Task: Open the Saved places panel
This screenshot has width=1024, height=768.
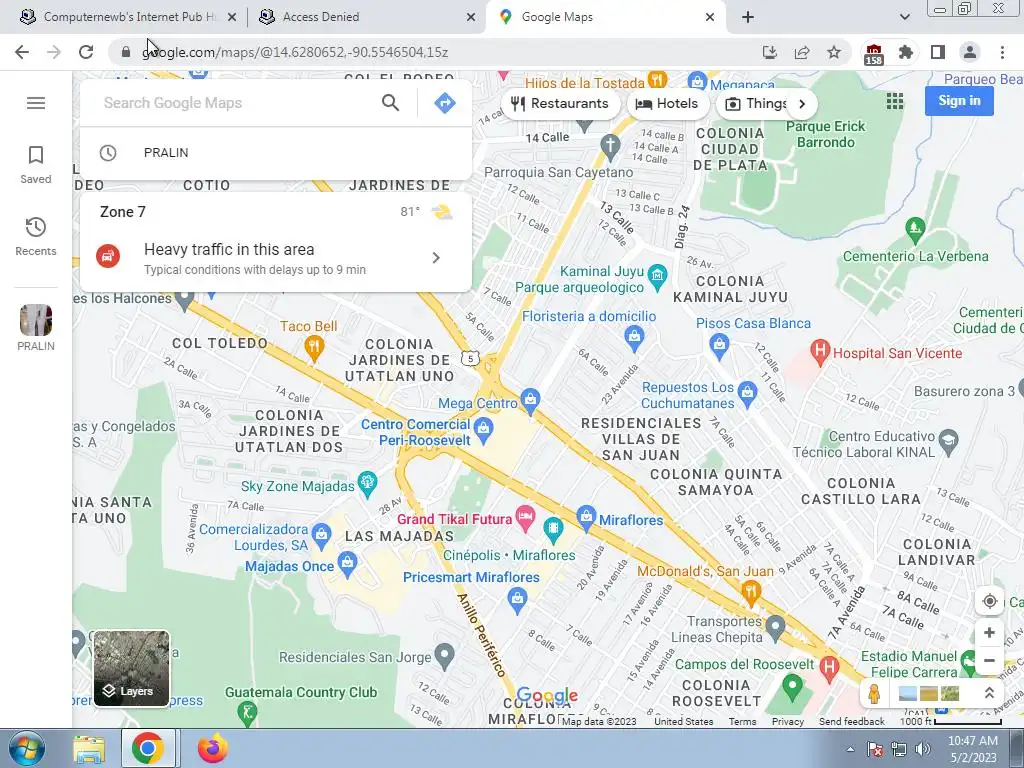Action: point(35,165)
